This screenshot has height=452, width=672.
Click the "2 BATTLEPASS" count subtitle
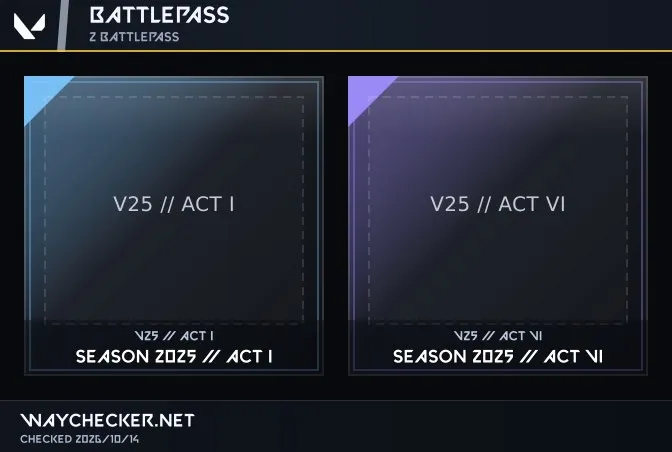point(135,37)
